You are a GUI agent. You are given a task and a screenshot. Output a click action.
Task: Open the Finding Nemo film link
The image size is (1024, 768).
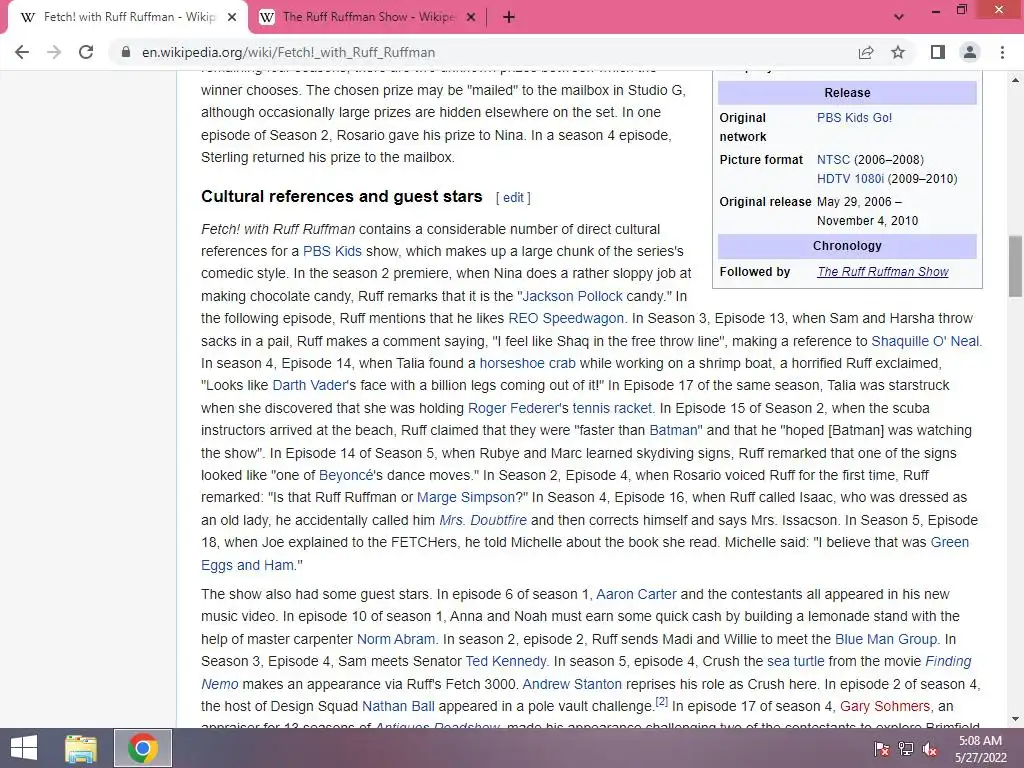click(x=948, y=662)
